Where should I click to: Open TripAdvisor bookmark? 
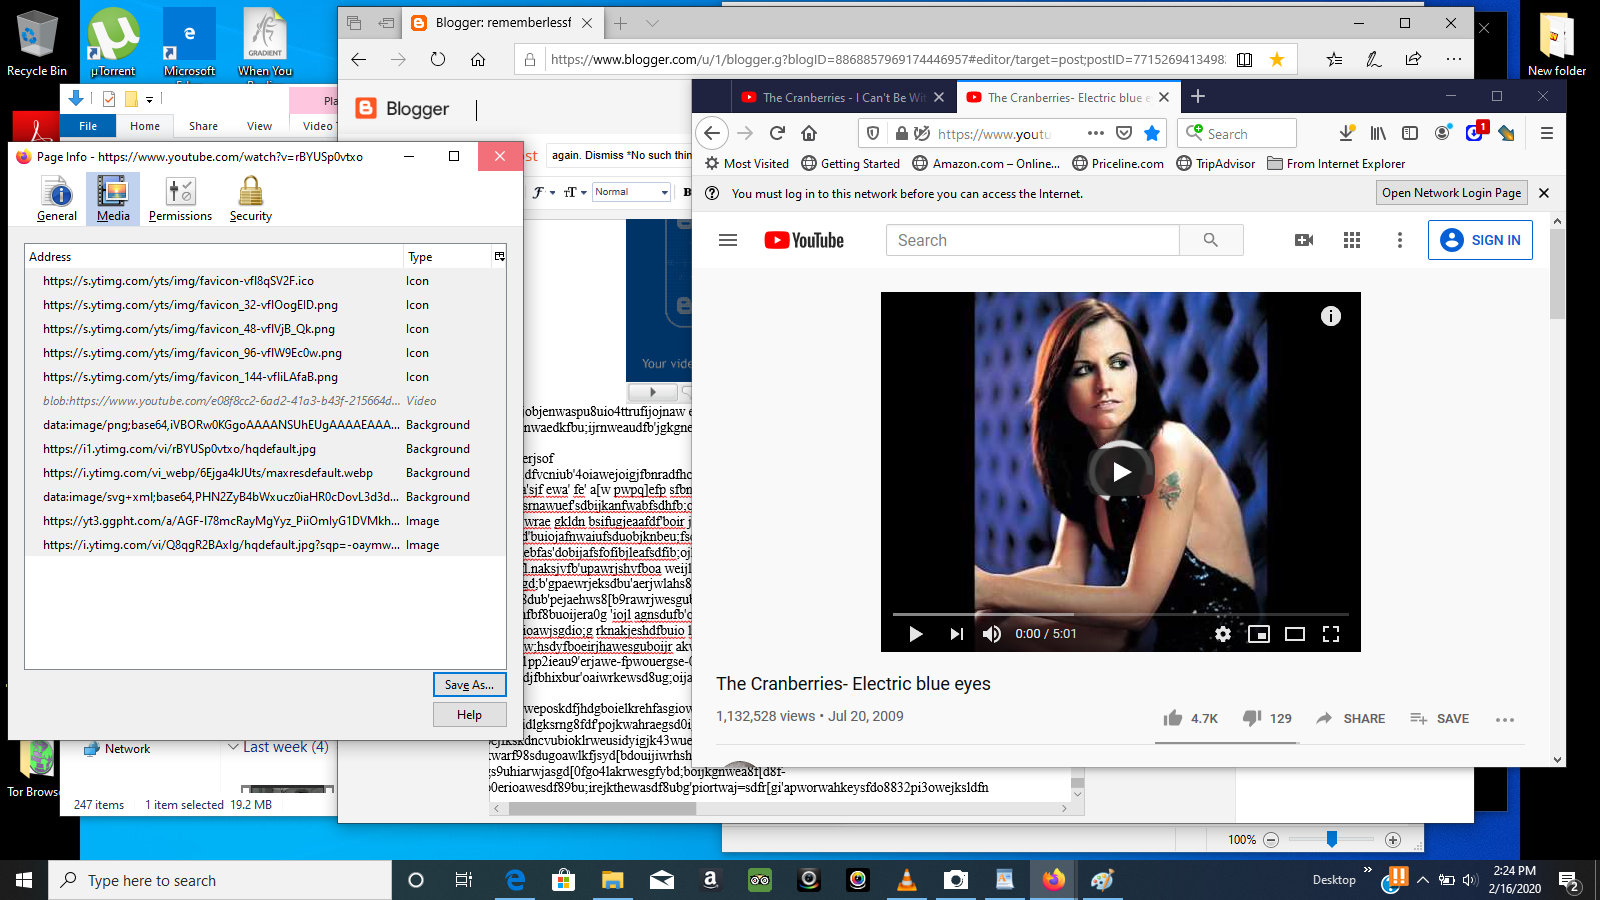point(1215,164)
